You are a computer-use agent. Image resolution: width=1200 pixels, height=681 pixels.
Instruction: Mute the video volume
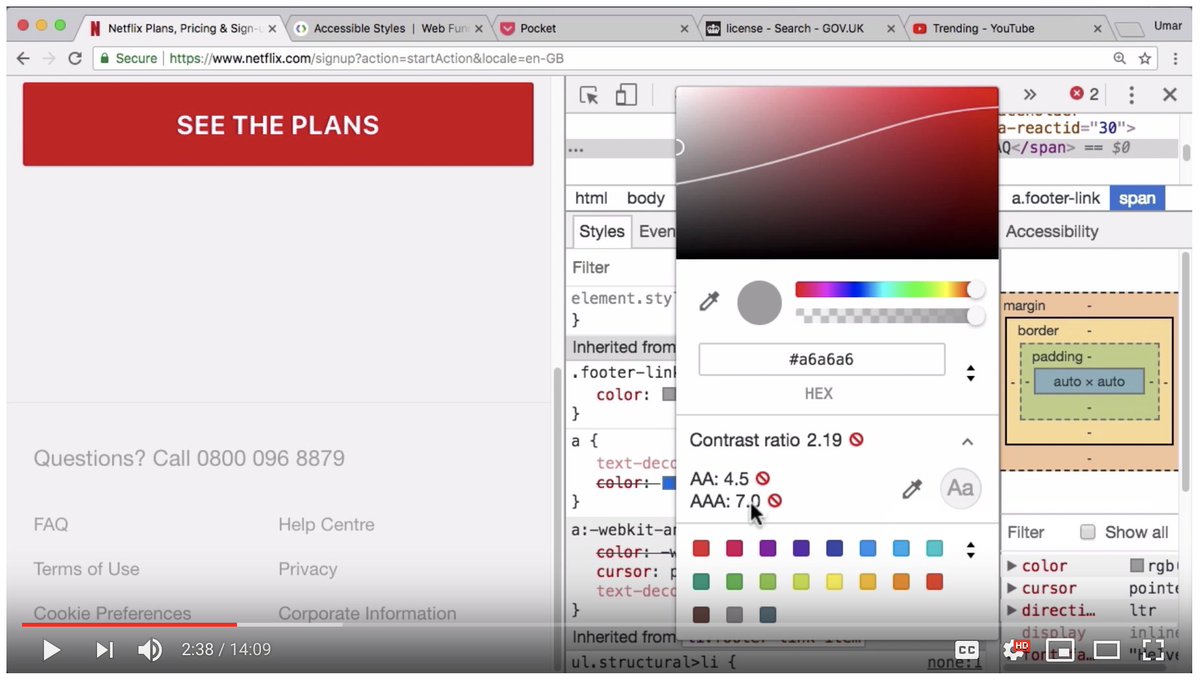150,650
